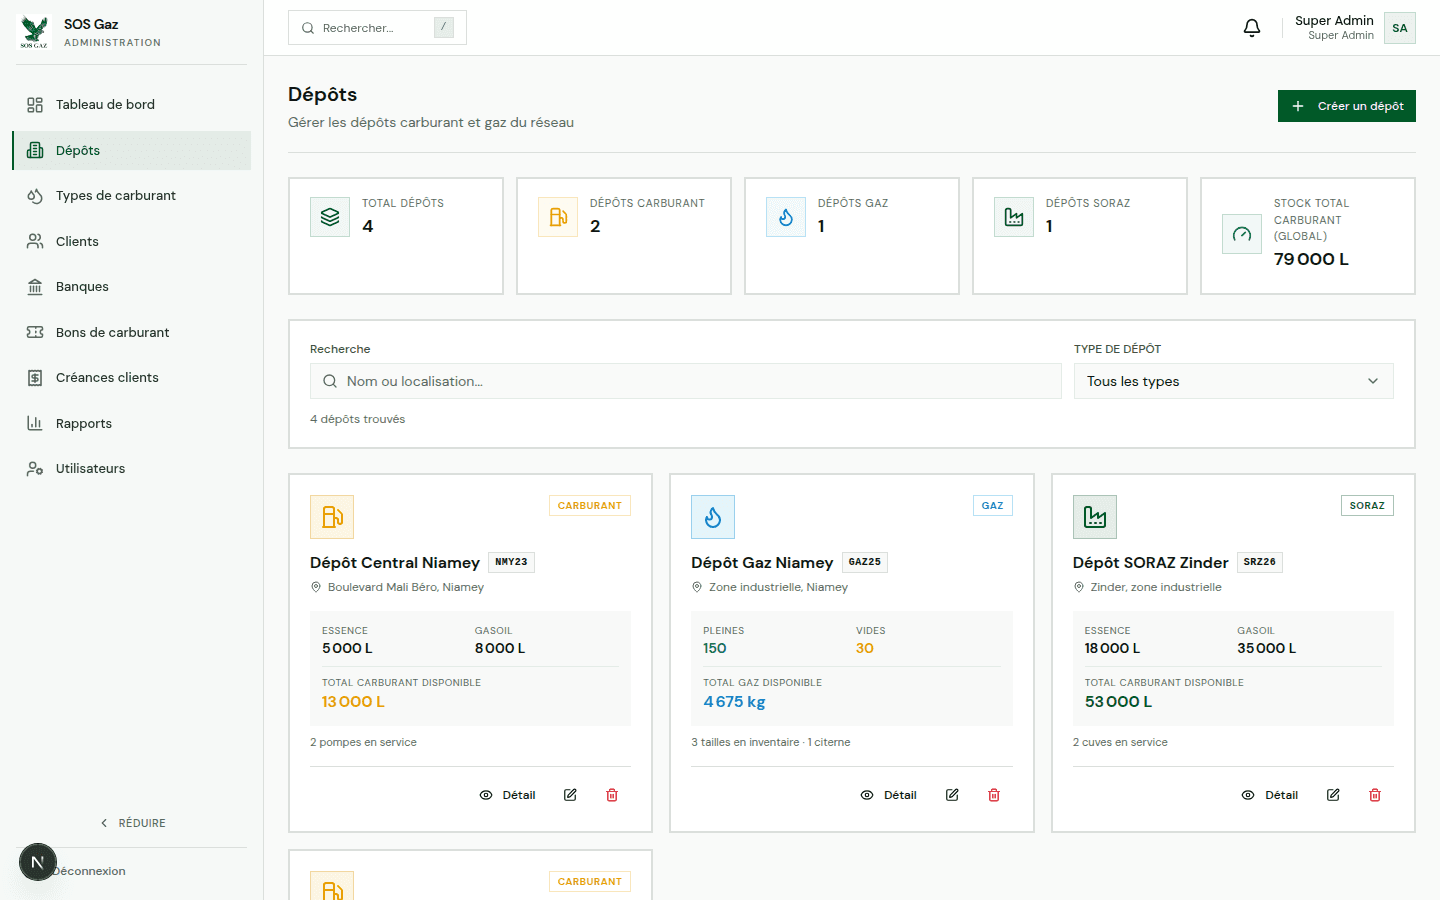Click the round N badge button
Image resolution: width=1440 pixels, height=900 pixels.
pos(38,862)
